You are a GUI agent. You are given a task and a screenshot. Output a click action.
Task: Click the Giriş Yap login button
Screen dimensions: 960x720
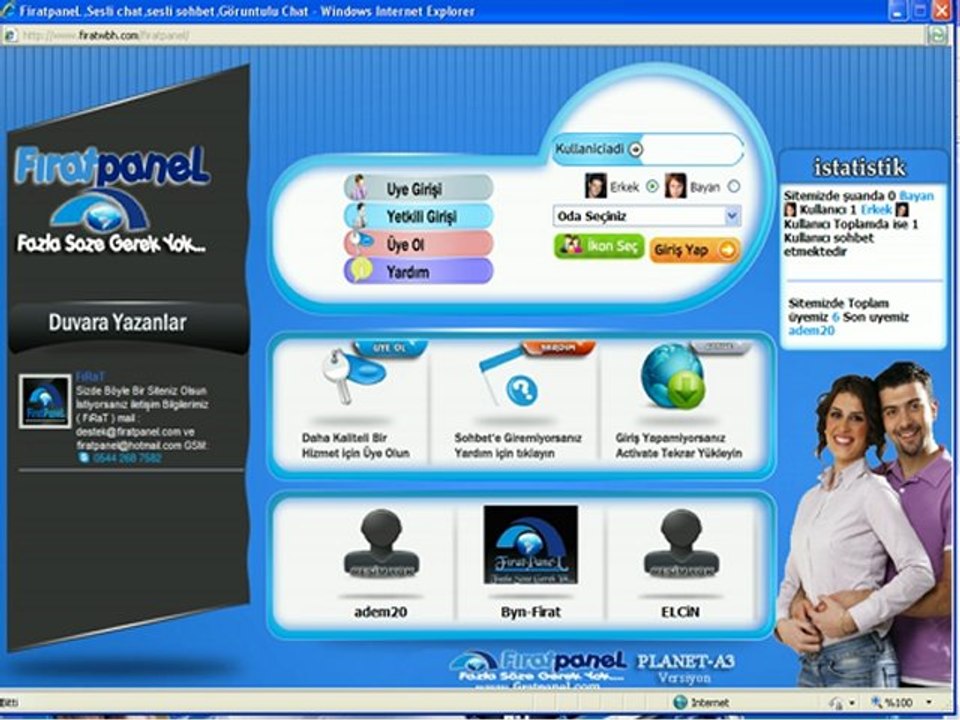tap(695, 250)
